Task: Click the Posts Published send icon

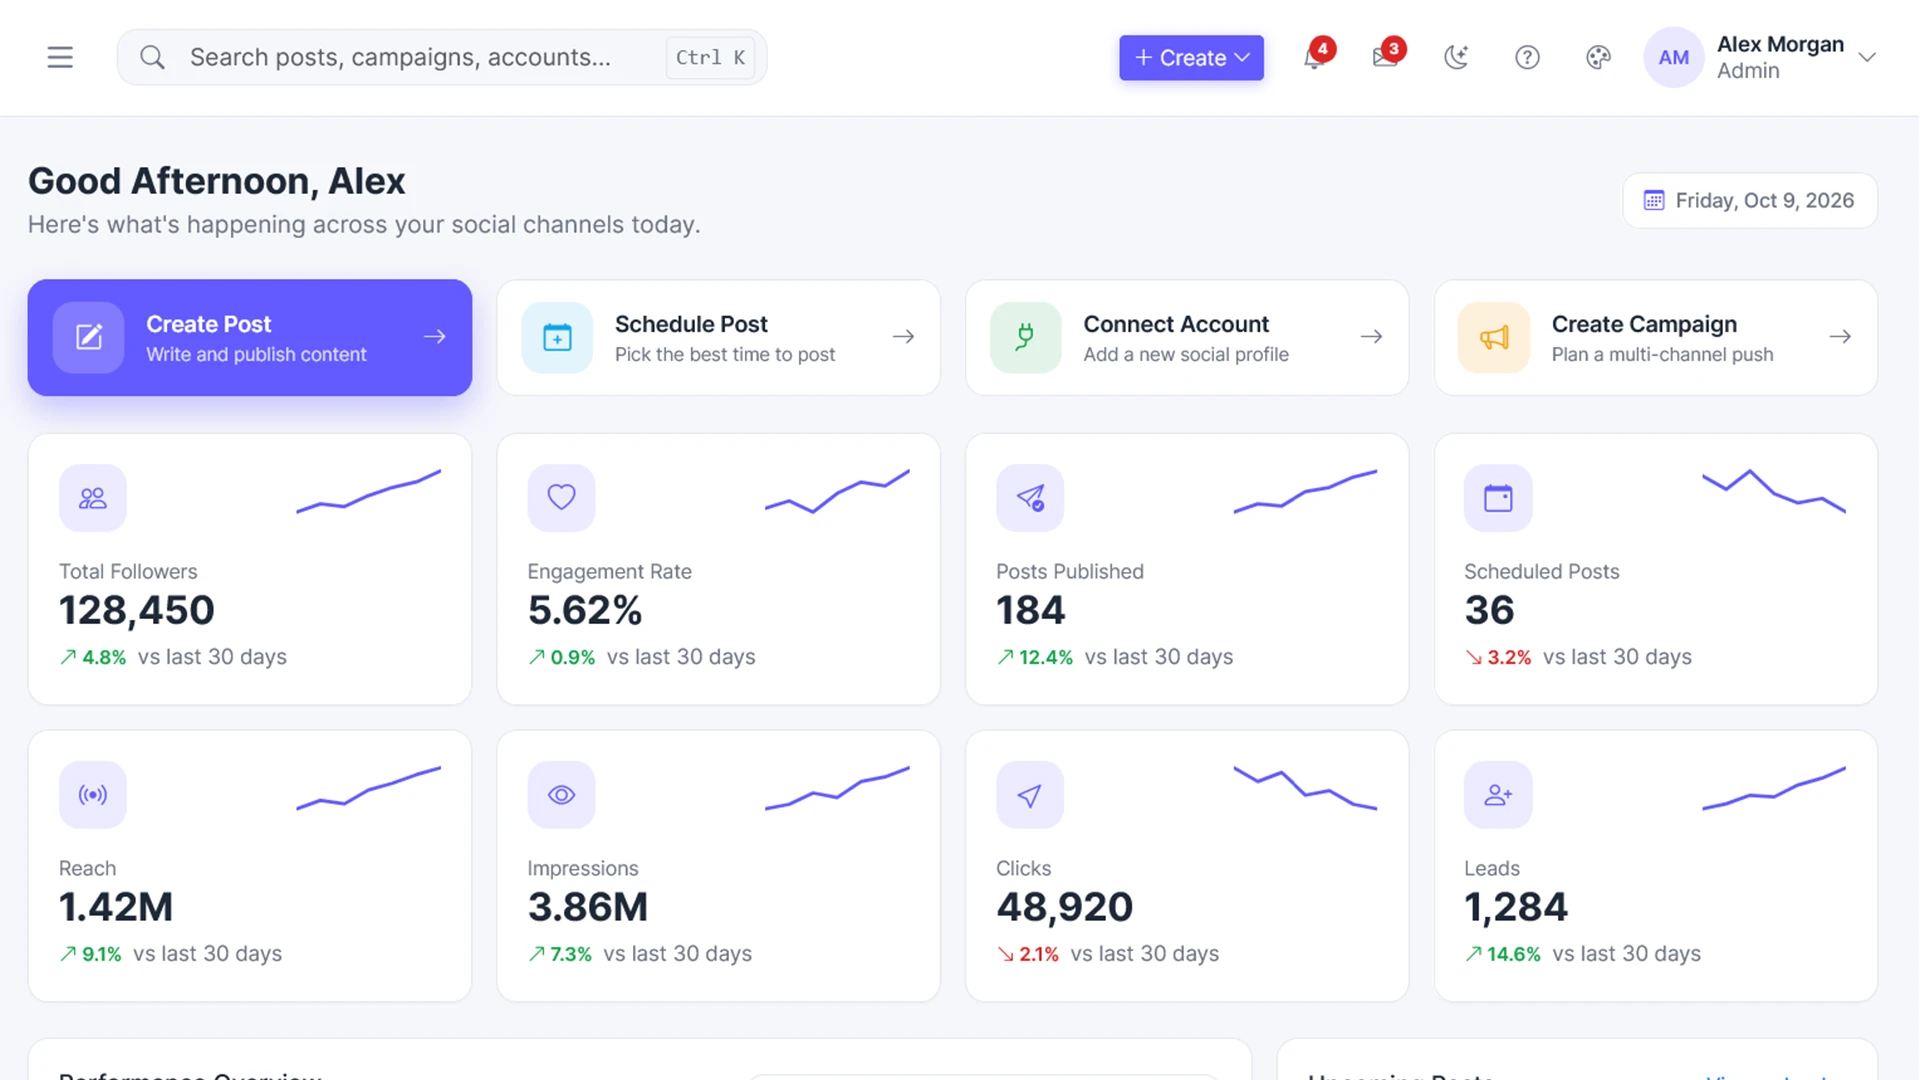Action: point(1030,498)
